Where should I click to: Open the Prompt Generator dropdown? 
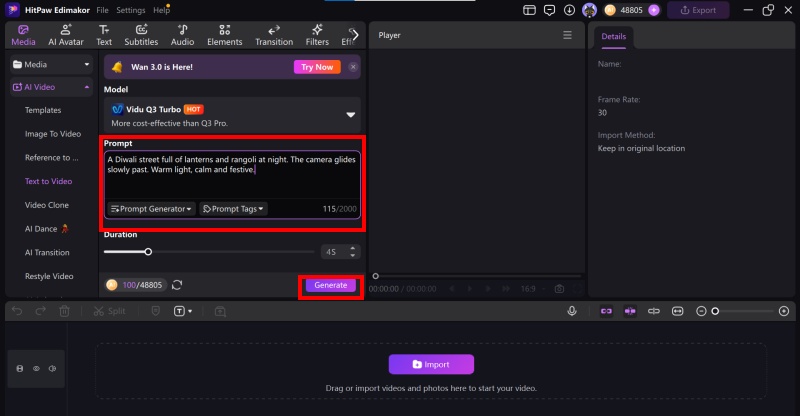pyautogui.click(x=151, y=209)
